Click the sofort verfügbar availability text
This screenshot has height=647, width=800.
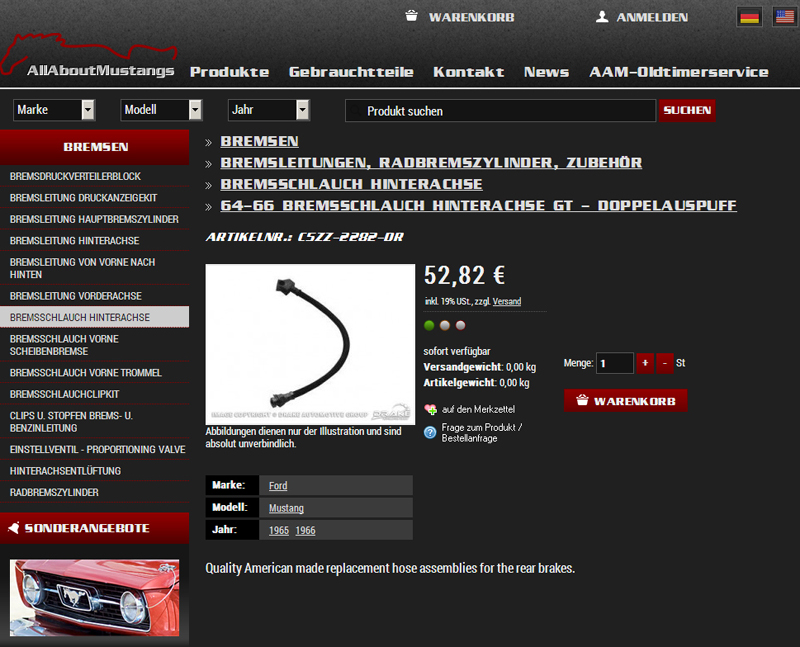(457, 351)
